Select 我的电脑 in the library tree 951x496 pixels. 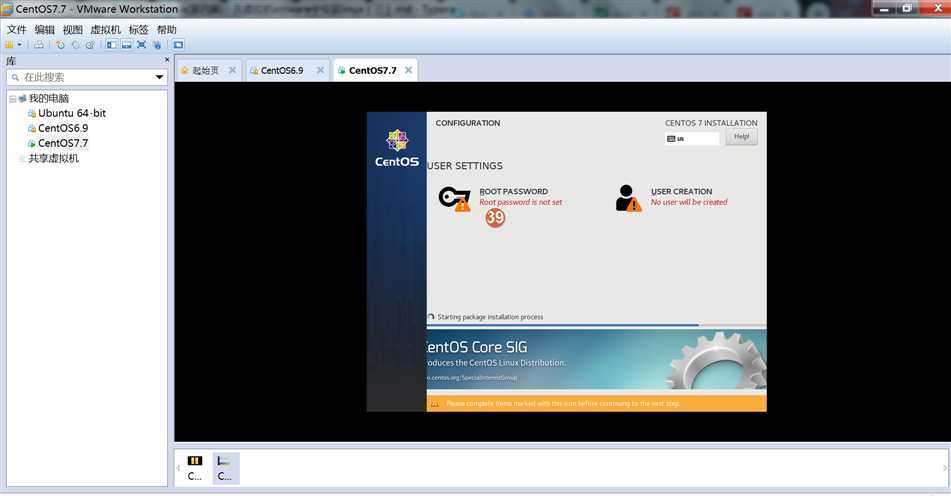point(49,98)
